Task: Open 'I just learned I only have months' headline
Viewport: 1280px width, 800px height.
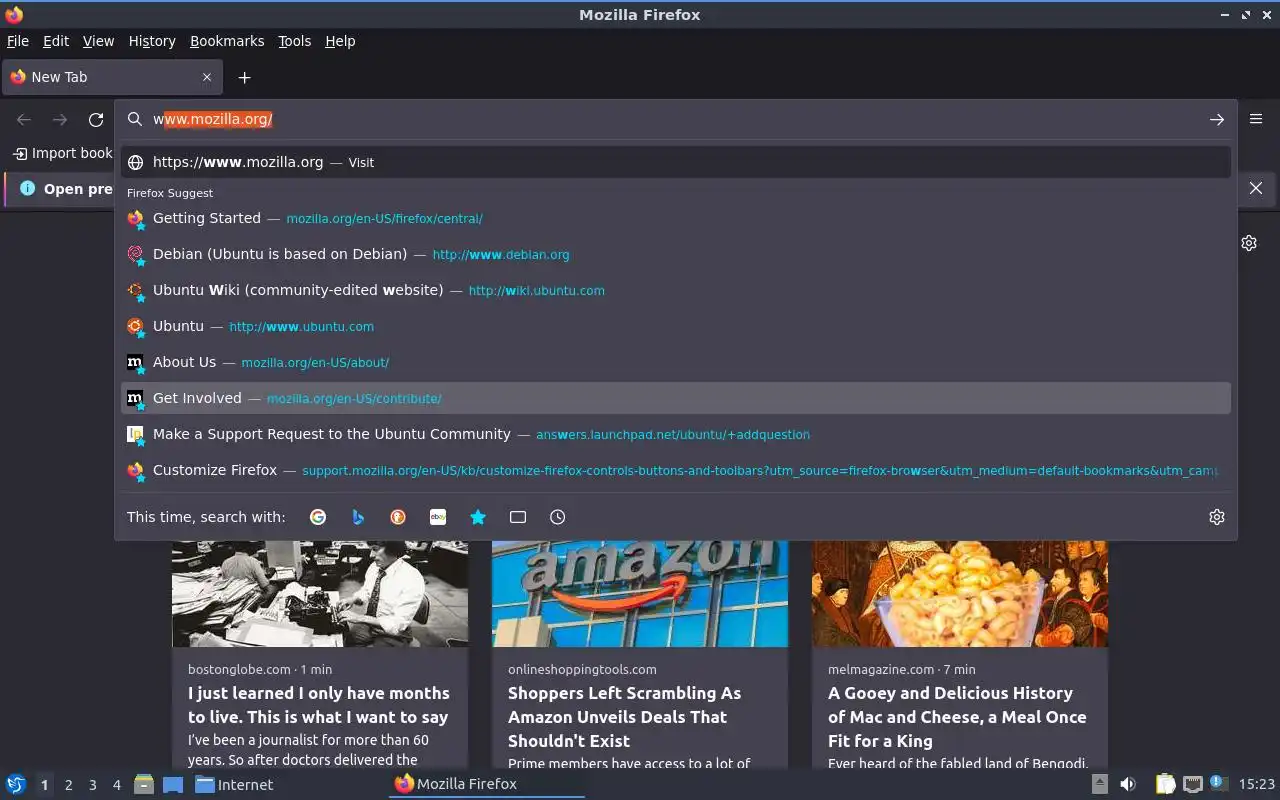Action: click(319, 705)
